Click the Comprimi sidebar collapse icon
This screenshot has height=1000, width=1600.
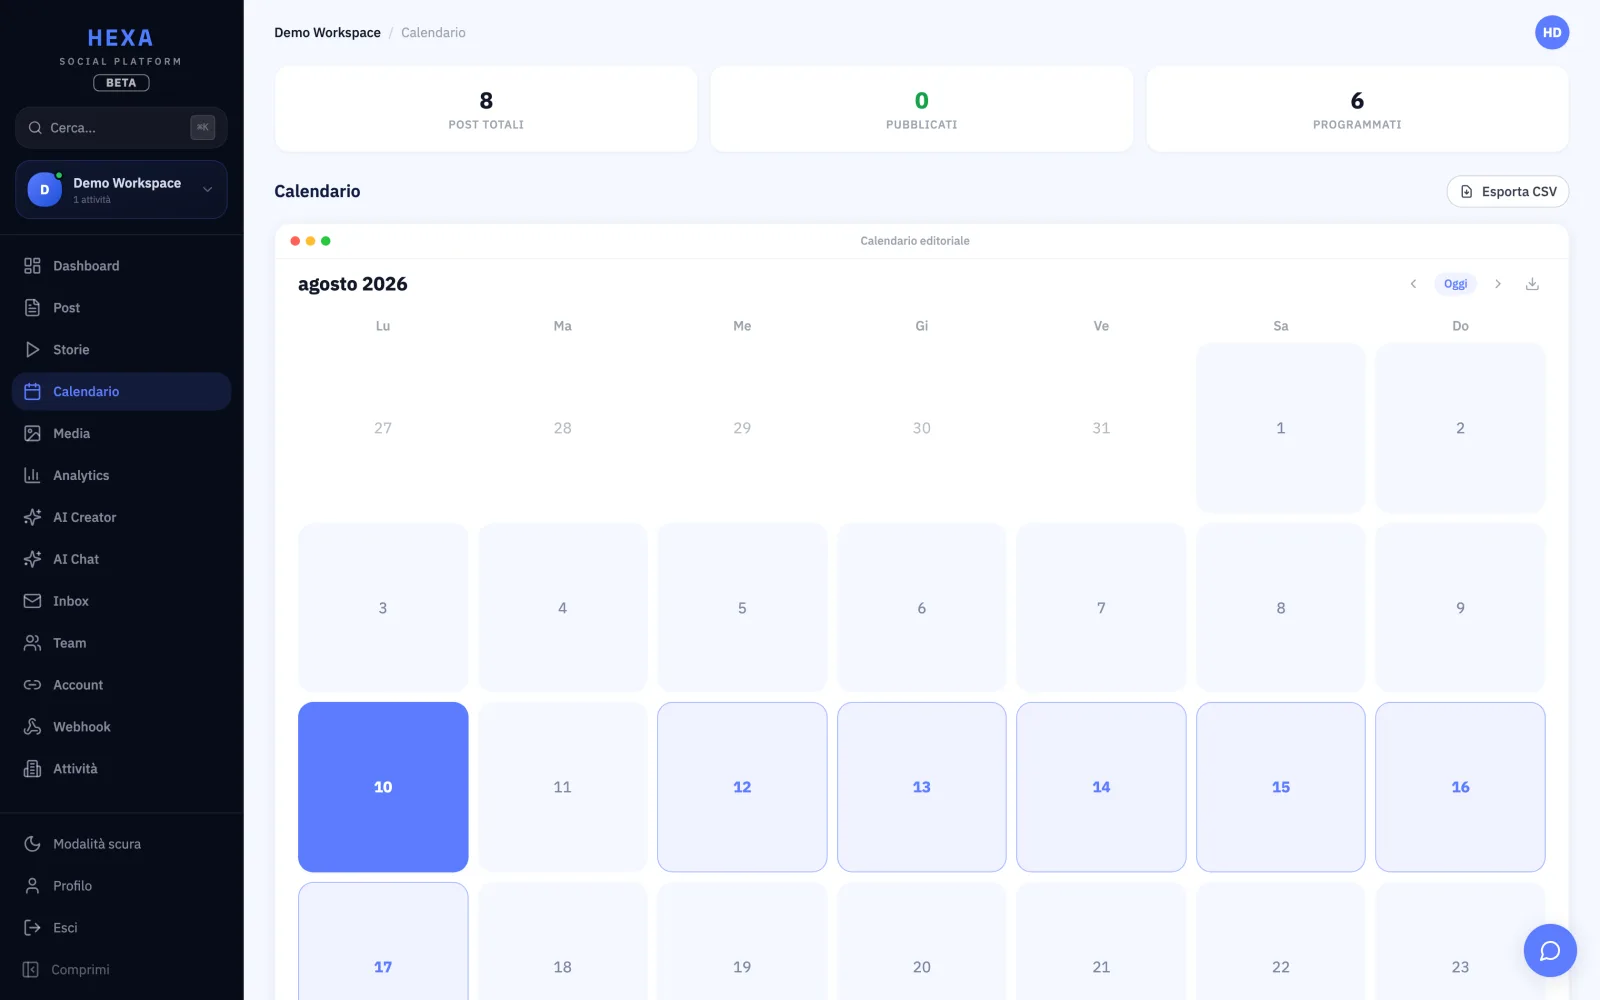coord(31,970)
